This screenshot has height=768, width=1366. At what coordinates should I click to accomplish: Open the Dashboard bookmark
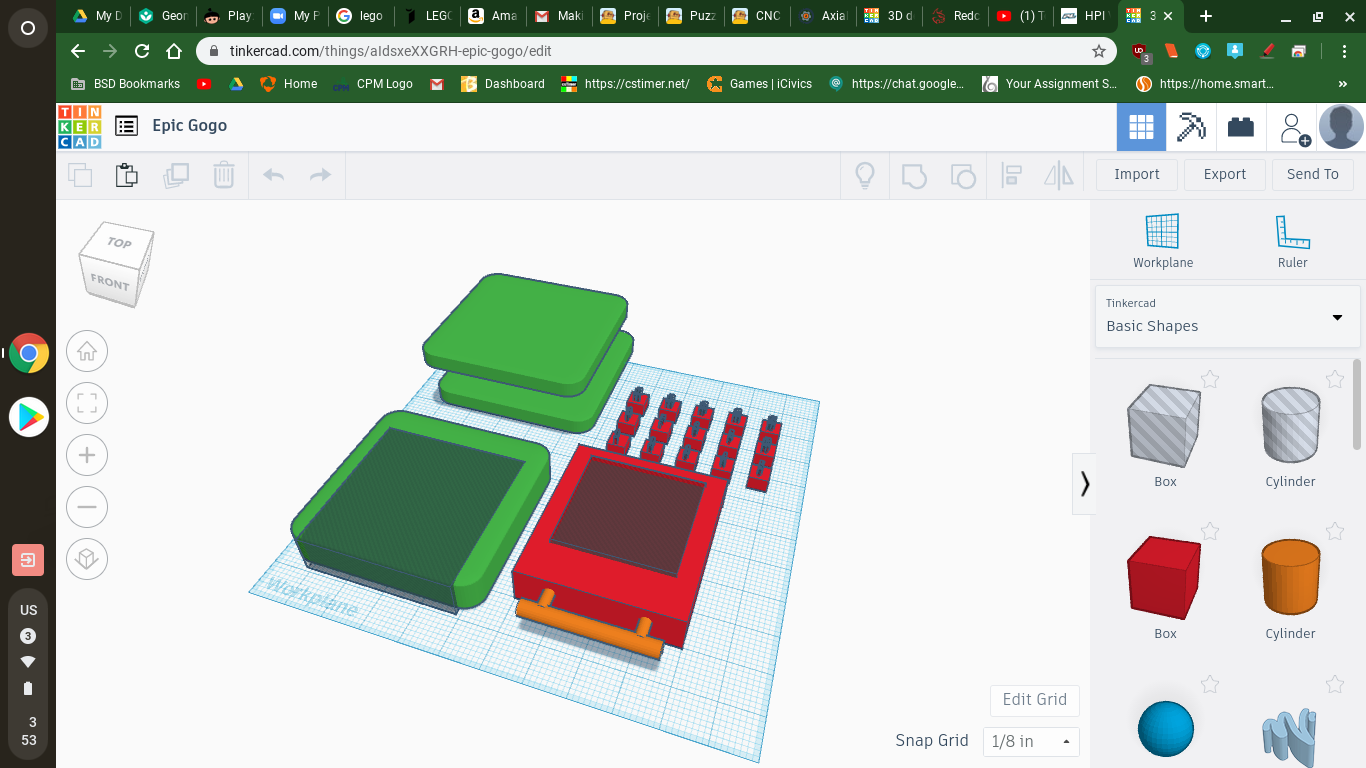click(503, 84)
